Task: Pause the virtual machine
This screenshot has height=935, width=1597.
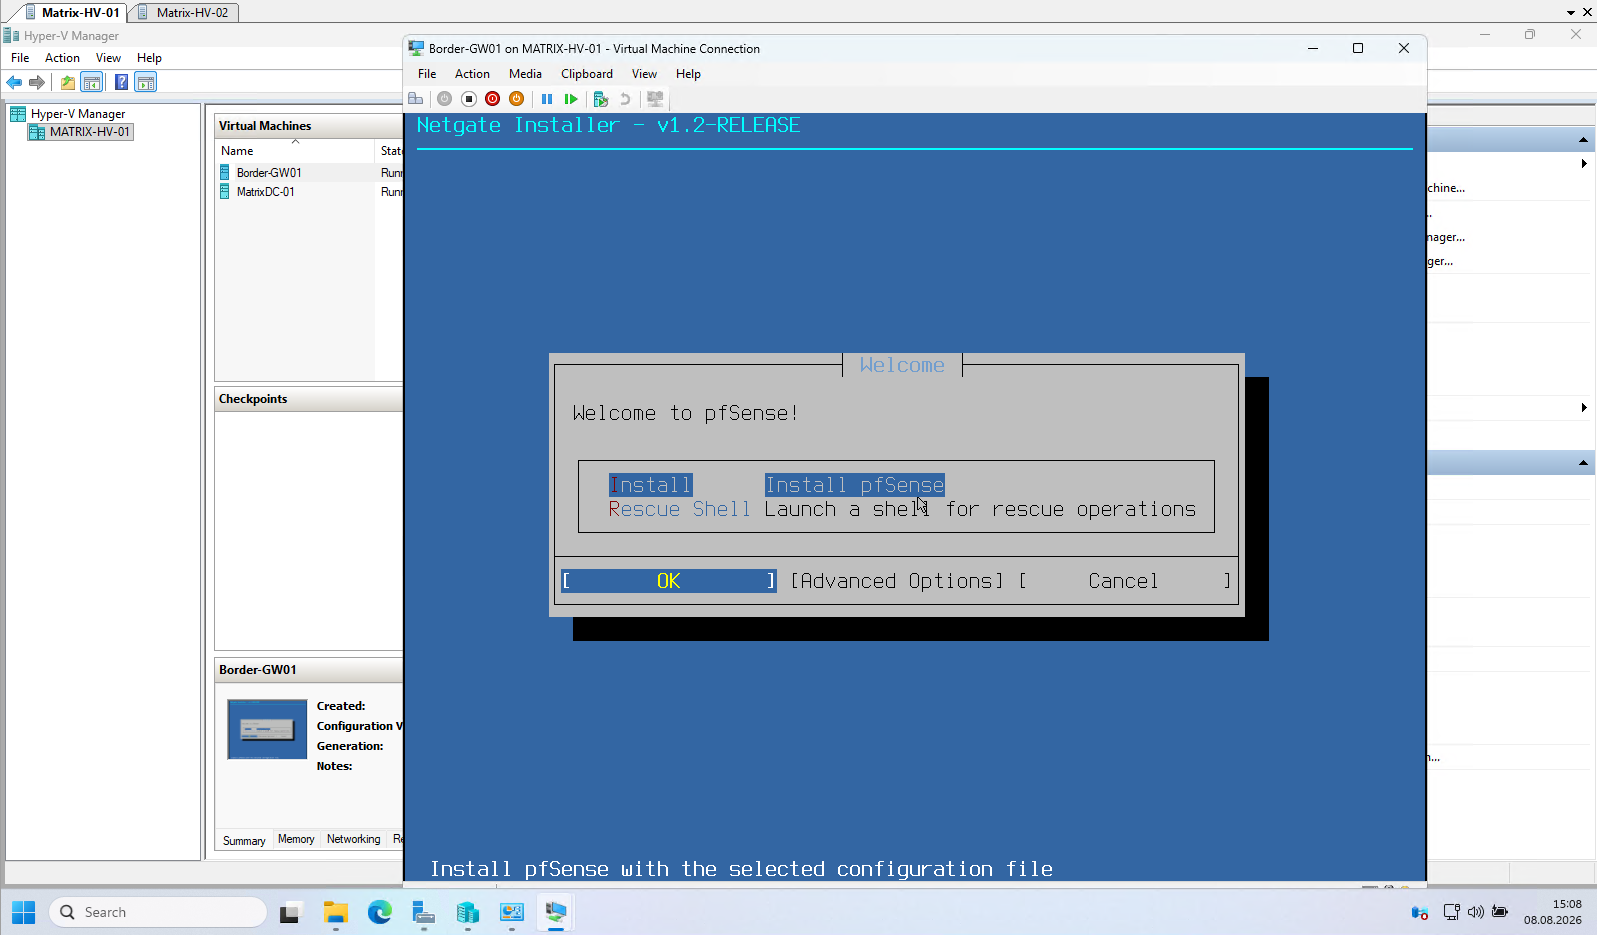Action: pyautogui.click(x=547, y=99)
